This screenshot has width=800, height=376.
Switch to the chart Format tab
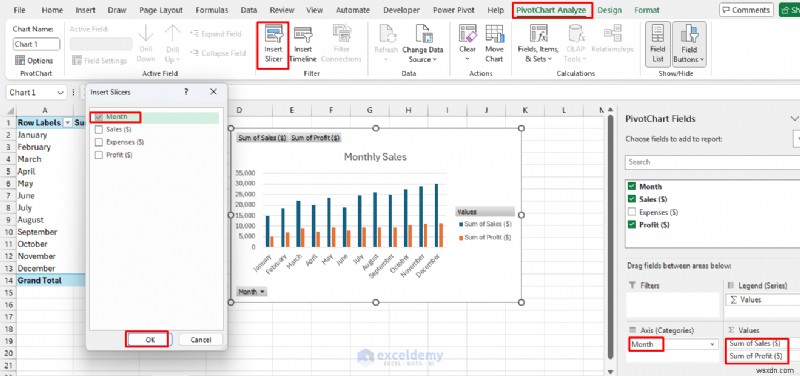coord(647,10)
